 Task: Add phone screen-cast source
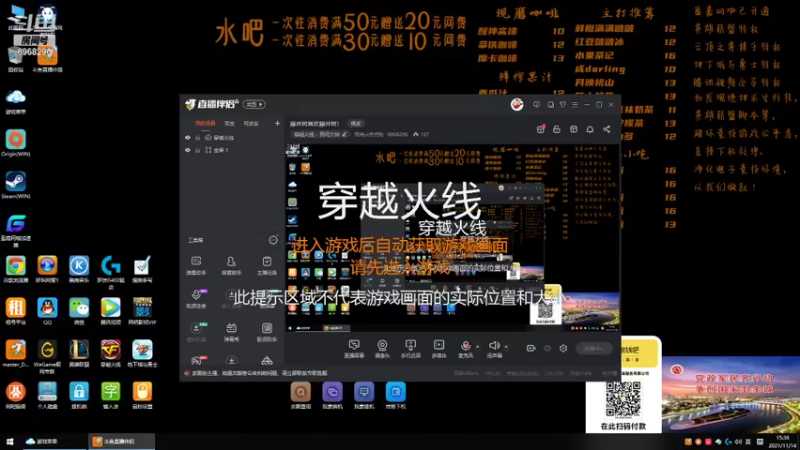pyautogui.click(x=410, y=349)
